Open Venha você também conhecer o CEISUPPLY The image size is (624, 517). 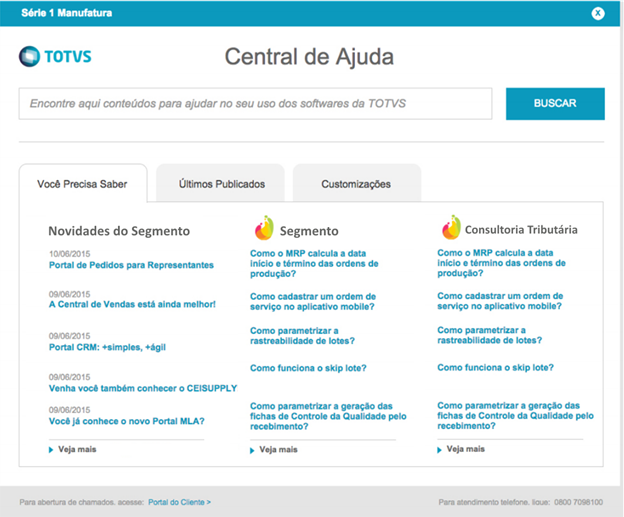pyautogui.click(x=143, y=388)
